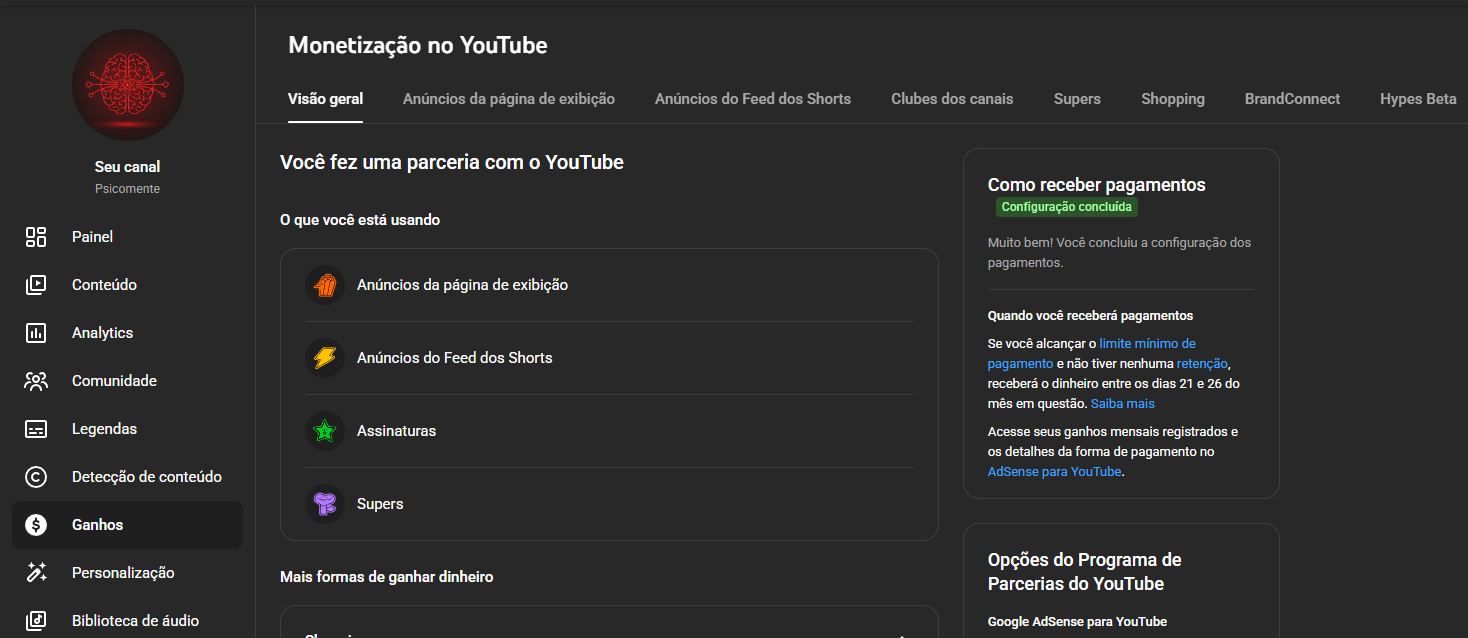Click the lightning icon for Shorts Feed ads
This screenshot has height=638, width=1468.
[325, 358]
